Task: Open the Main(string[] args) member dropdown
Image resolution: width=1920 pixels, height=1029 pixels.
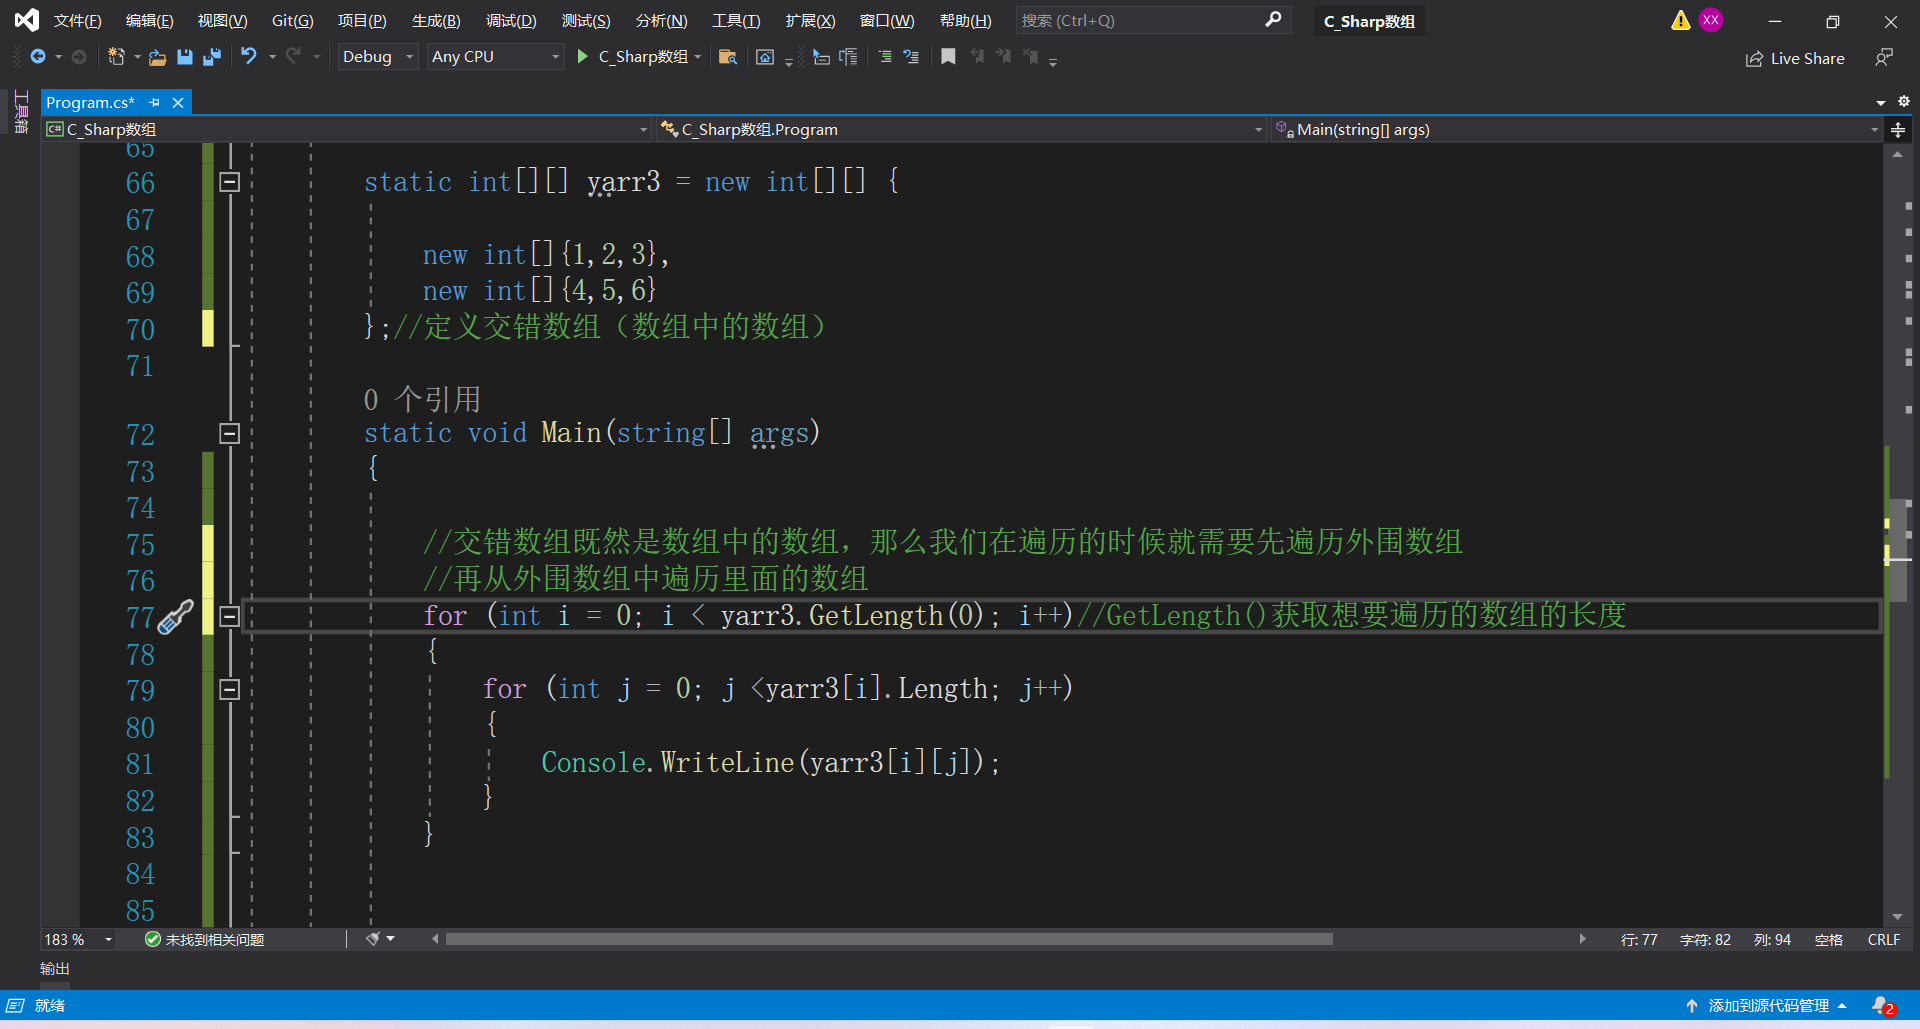Action: click(x=1576, y=130)
